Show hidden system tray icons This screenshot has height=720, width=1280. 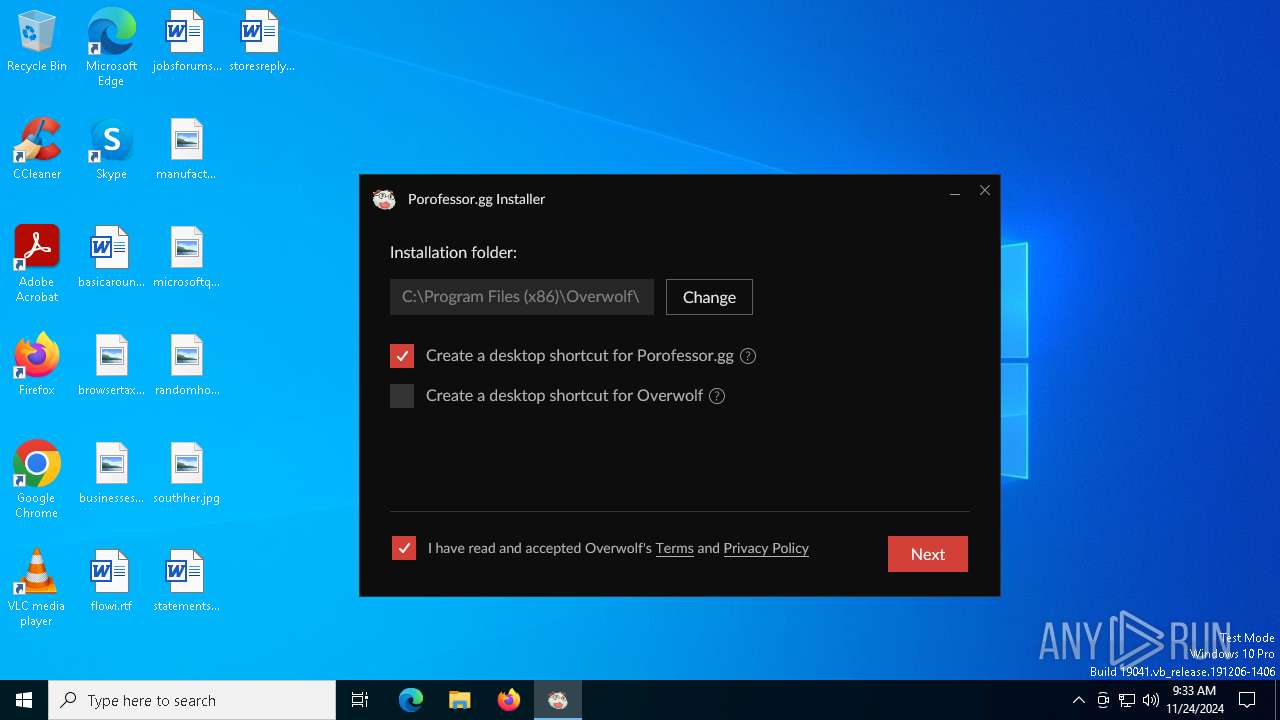[x=1078, y=700]
